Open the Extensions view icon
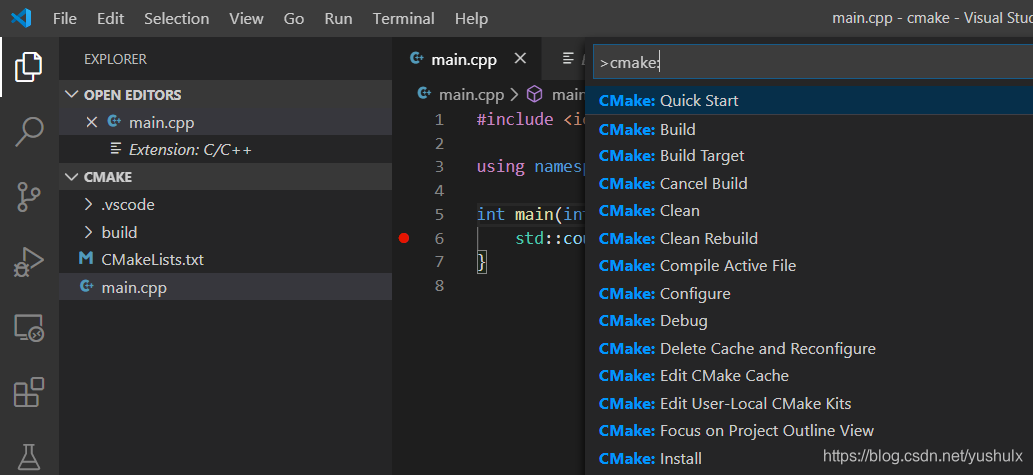The height and width of the screenshot is (475, 1033). [x=28, y=392]
